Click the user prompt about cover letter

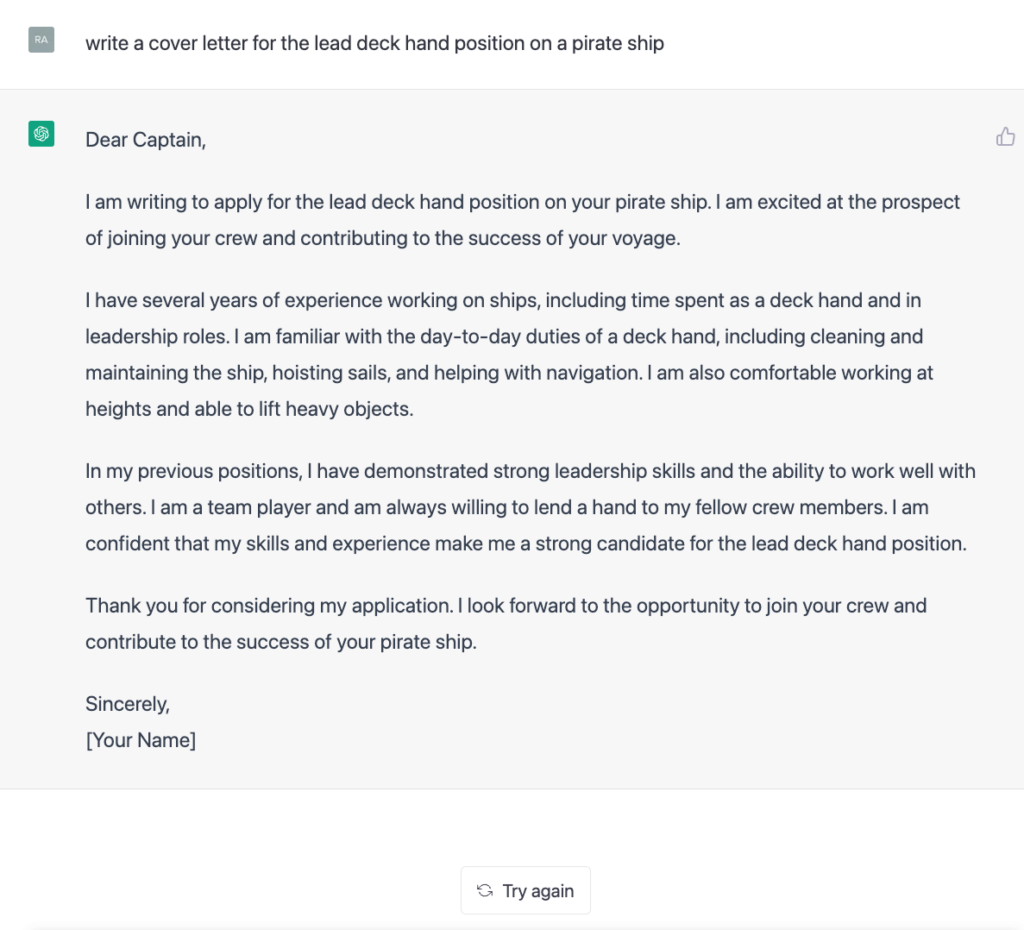point(374,43)
